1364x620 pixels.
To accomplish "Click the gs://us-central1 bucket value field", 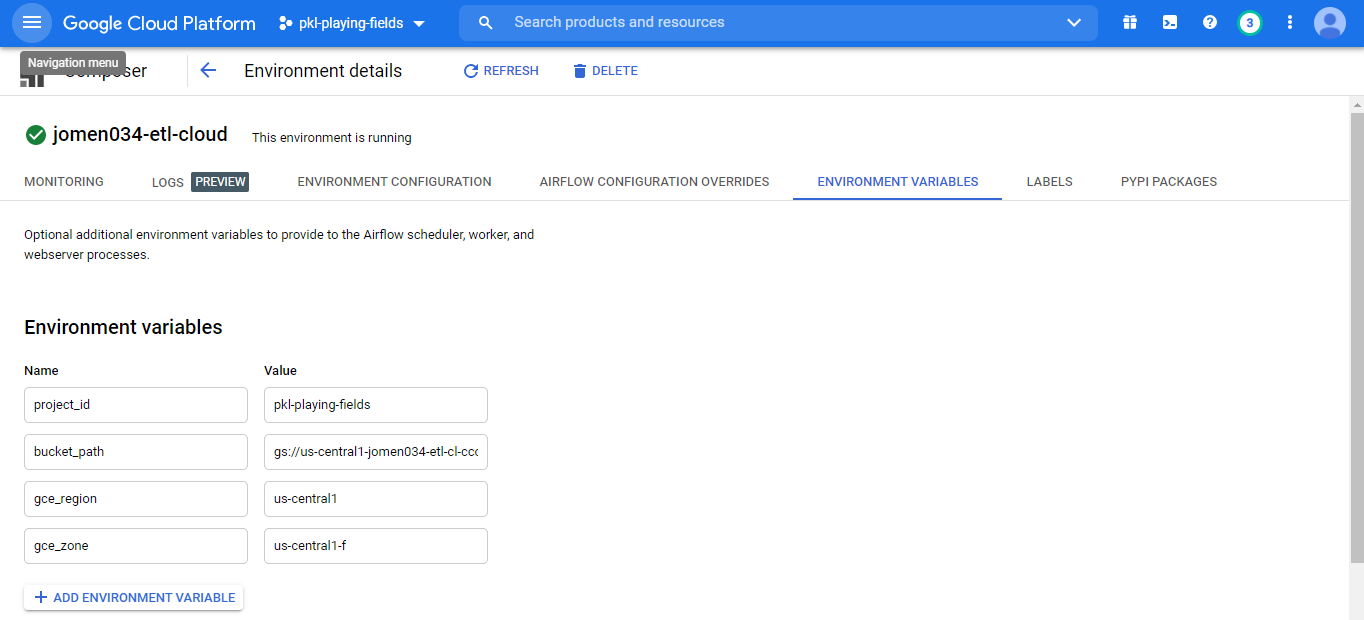I will 376,452.
